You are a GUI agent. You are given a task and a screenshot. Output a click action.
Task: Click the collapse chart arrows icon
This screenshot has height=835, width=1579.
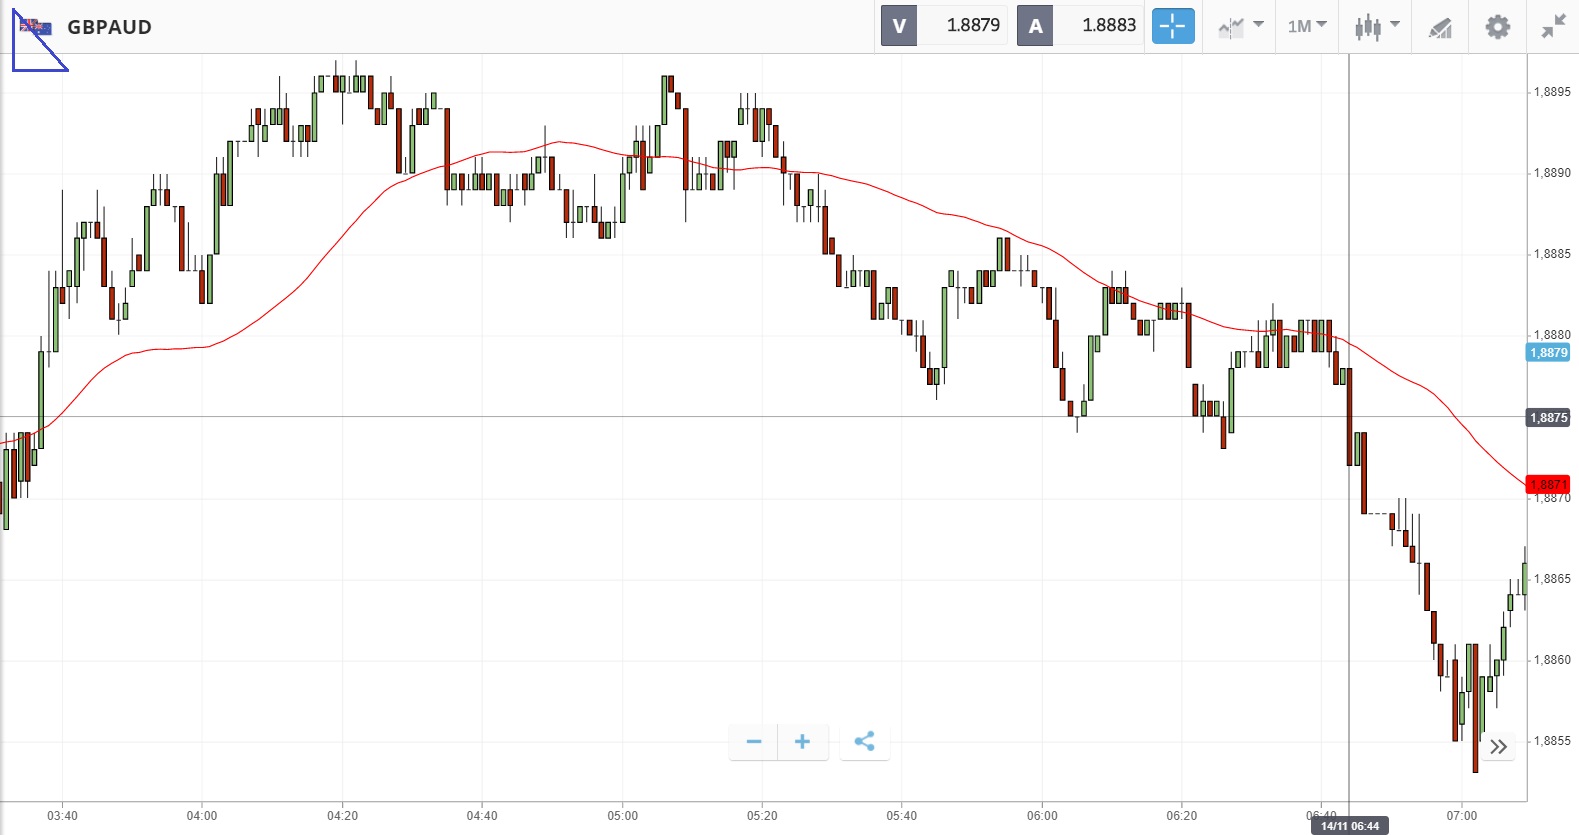tap(1553, 27)
